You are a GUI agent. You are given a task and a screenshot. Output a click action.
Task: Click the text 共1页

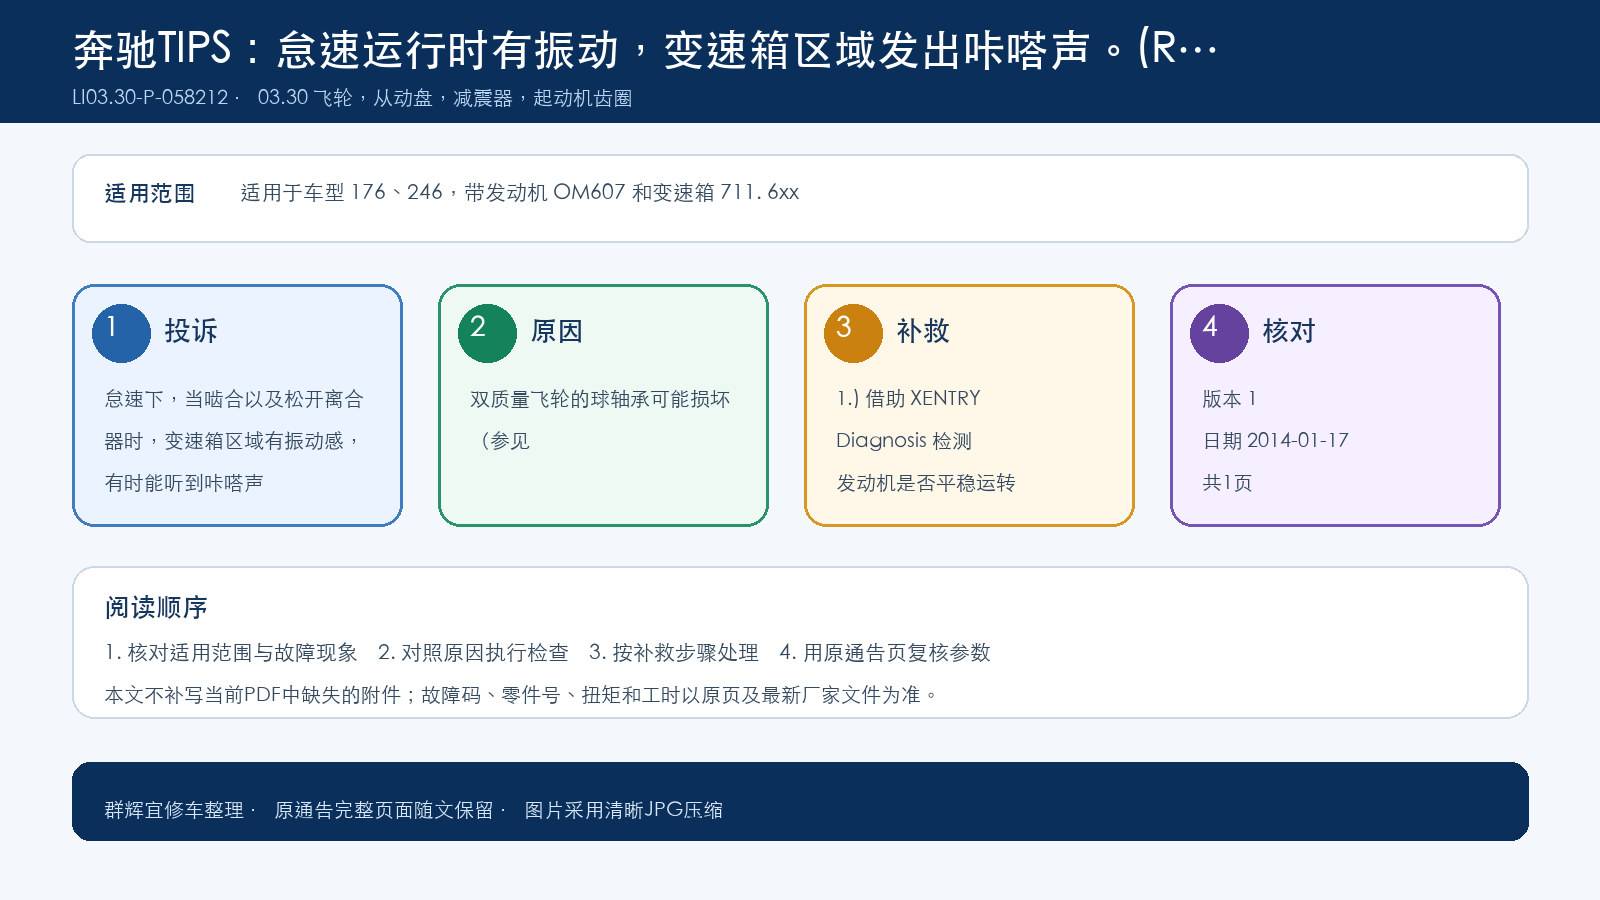click(x=1227, y=483)
